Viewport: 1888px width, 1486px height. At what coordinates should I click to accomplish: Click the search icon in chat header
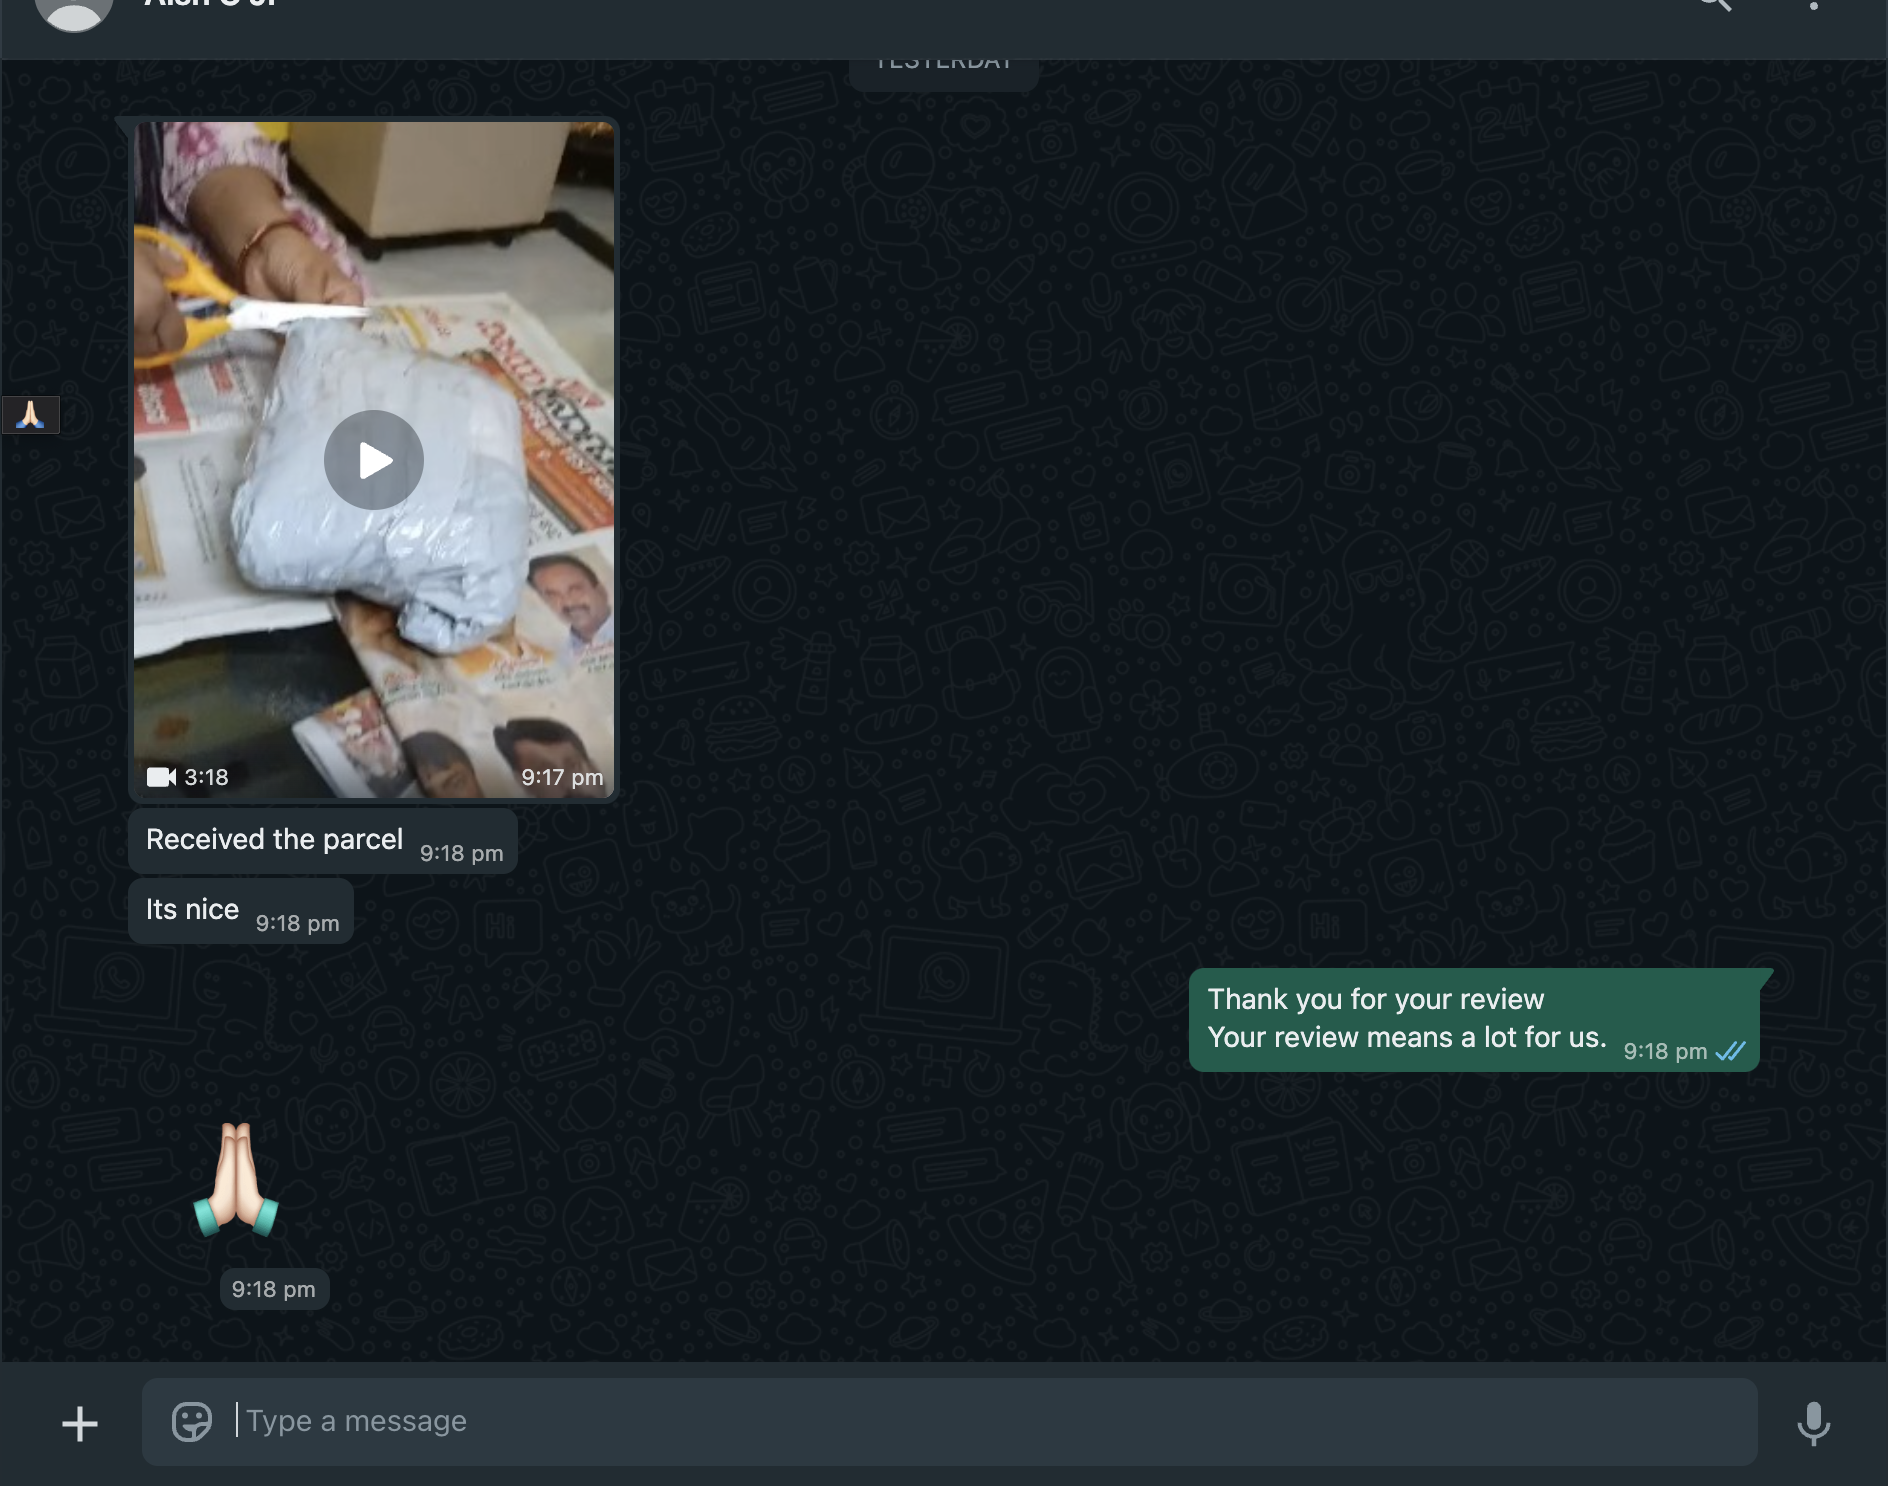pyautogui.click(x=1716, y=5)
